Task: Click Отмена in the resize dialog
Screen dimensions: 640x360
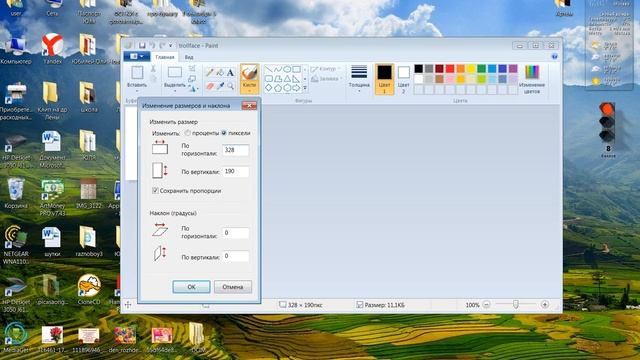Action: pos(233,287)
